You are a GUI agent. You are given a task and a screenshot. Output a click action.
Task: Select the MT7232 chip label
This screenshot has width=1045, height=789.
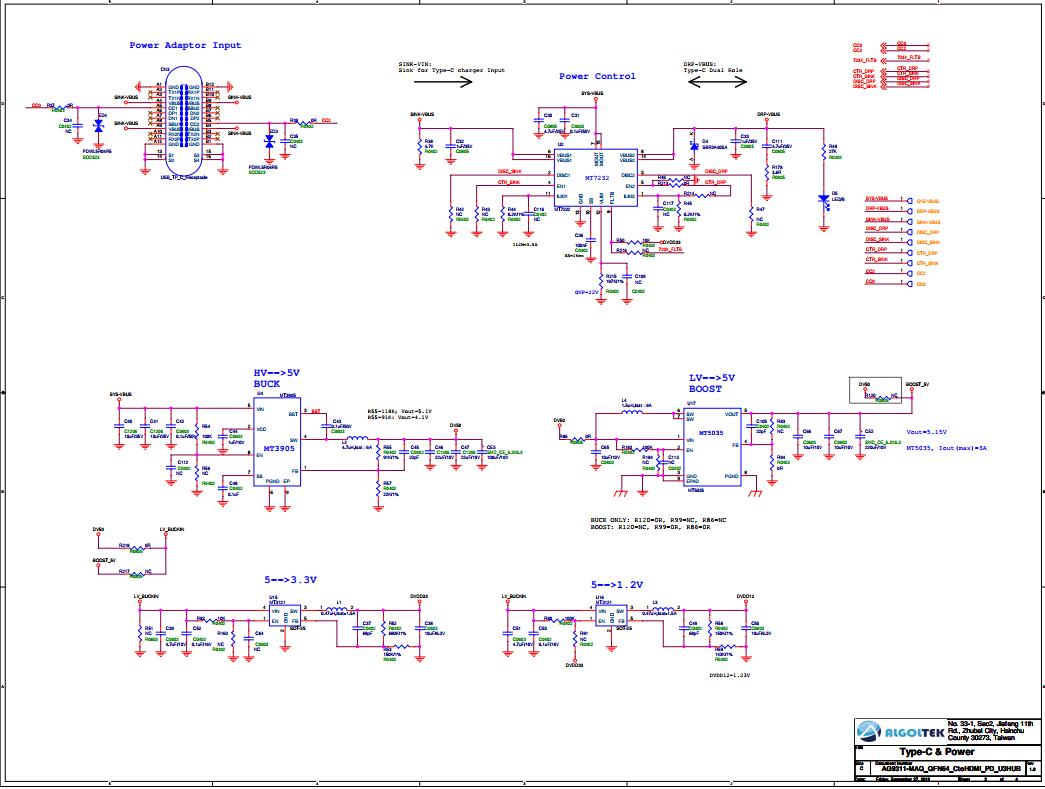coord(597,178)
